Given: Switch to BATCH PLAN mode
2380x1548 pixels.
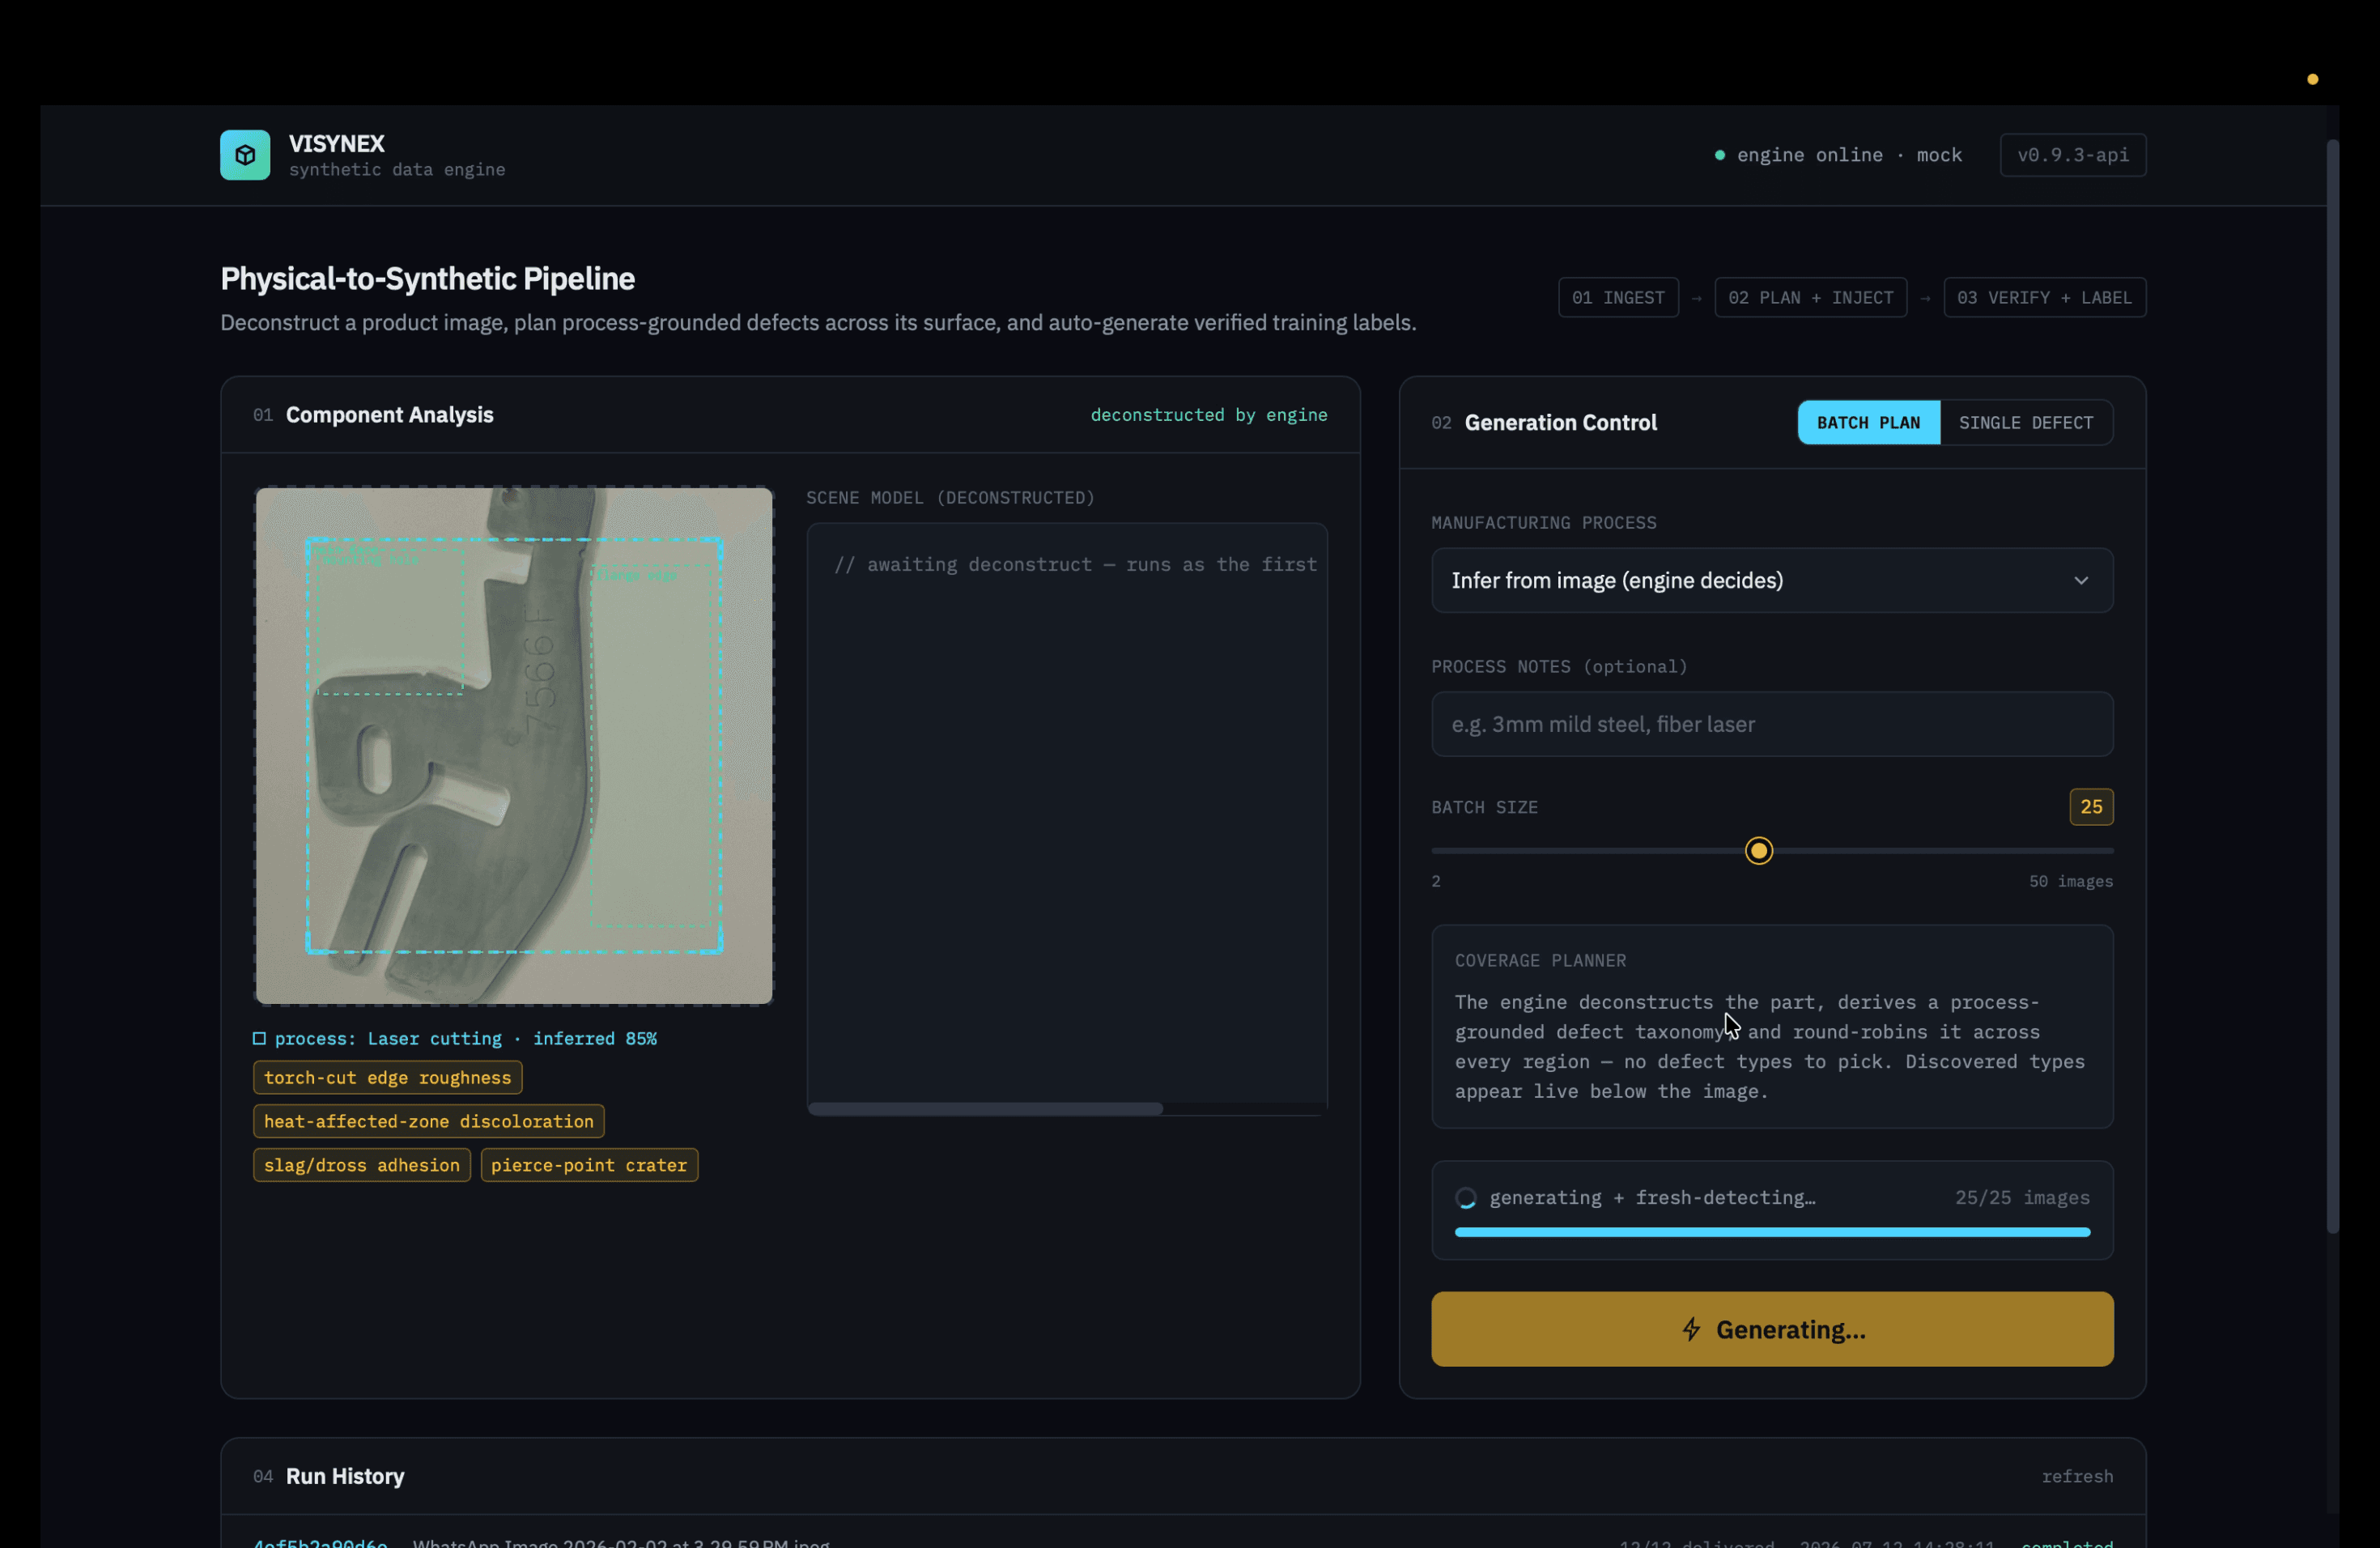Looking at the screenshot, I should (x=1868, y=423).
